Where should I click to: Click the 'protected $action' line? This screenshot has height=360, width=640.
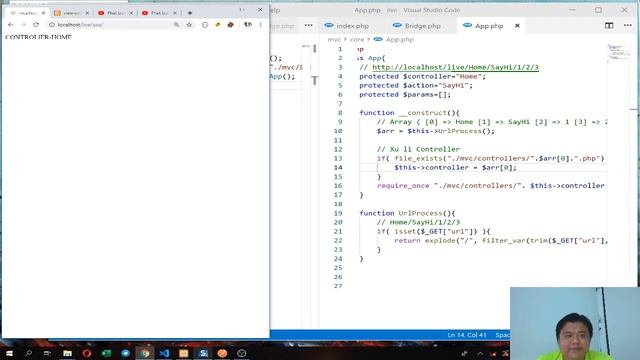[416, 86]
